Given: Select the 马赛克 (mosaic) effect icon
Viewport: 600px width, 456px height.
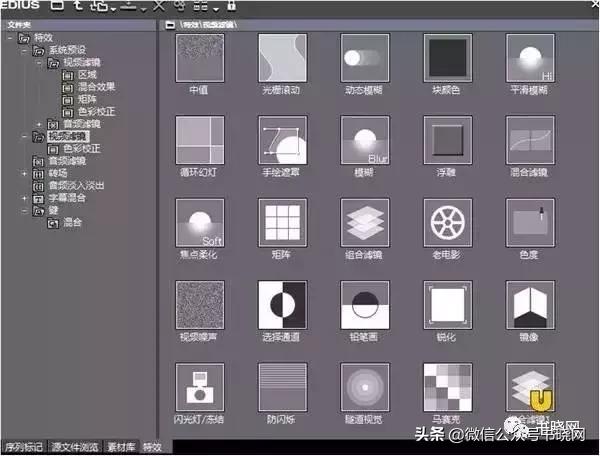Looking at the screenshot, I should coord(447,387).
